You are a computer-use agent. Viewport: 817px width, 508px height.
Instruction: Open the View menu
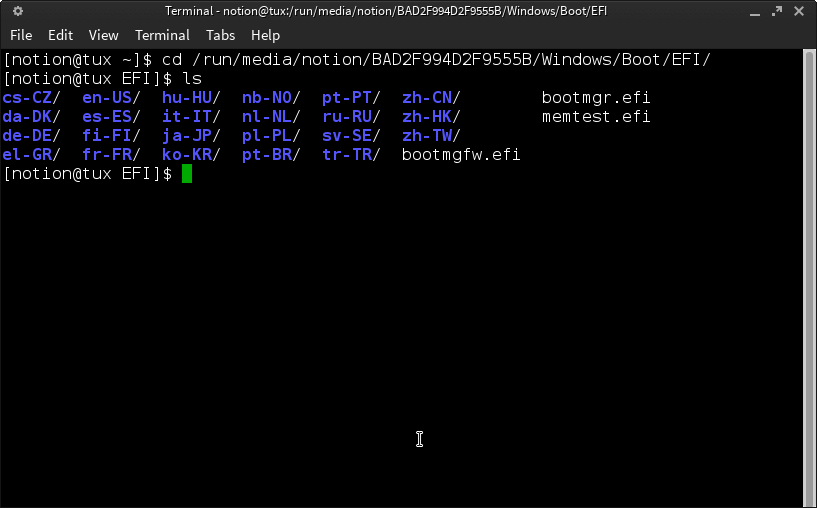coord(103,35)
